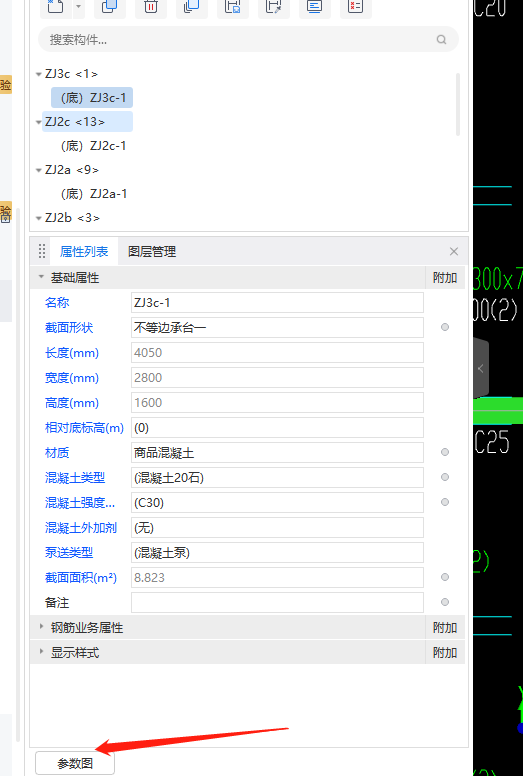Click the 附加 header of 钢筋业务属性

(x=445, y=628)
